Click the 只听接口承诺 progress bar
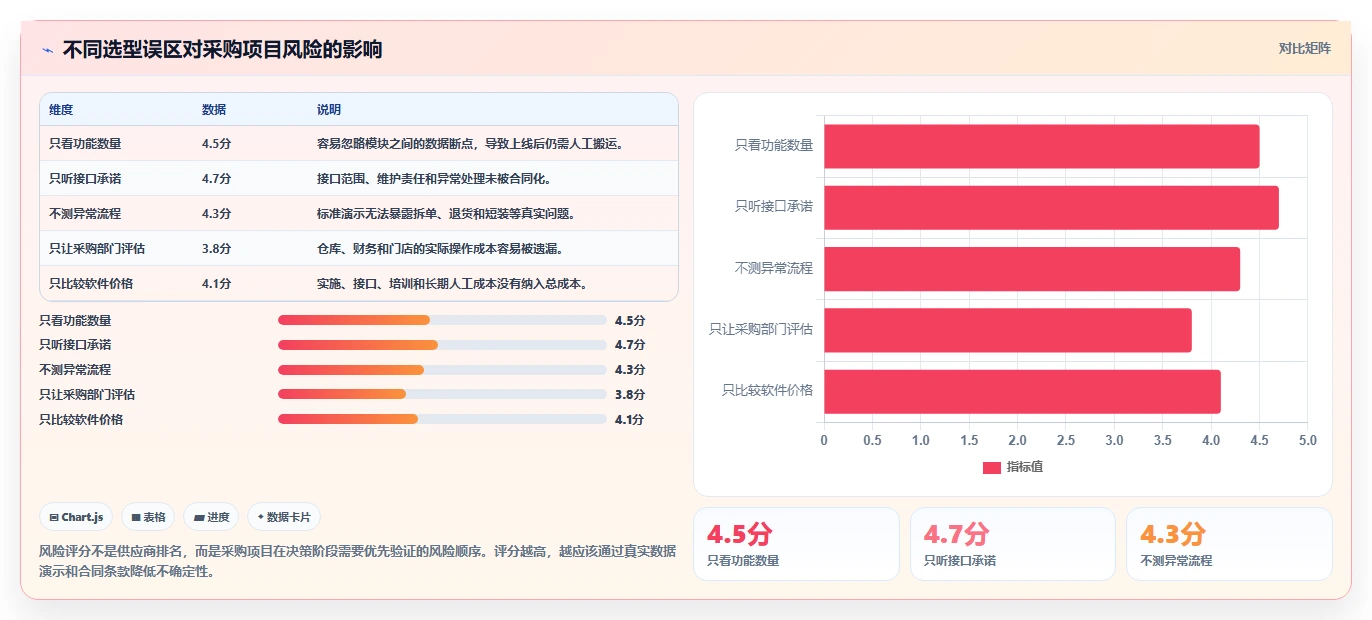The image size is (1372, 620). [442, 345]
